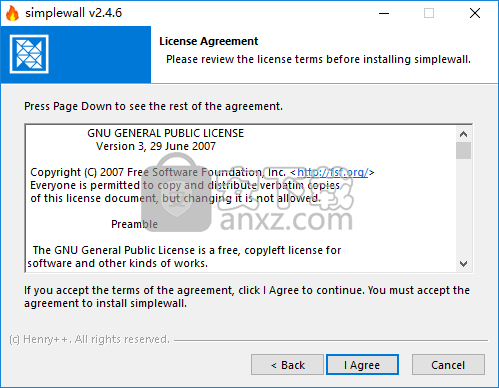Click the empty scrollbar track below the thumb

pyautogui.click(x=463, y=207)
